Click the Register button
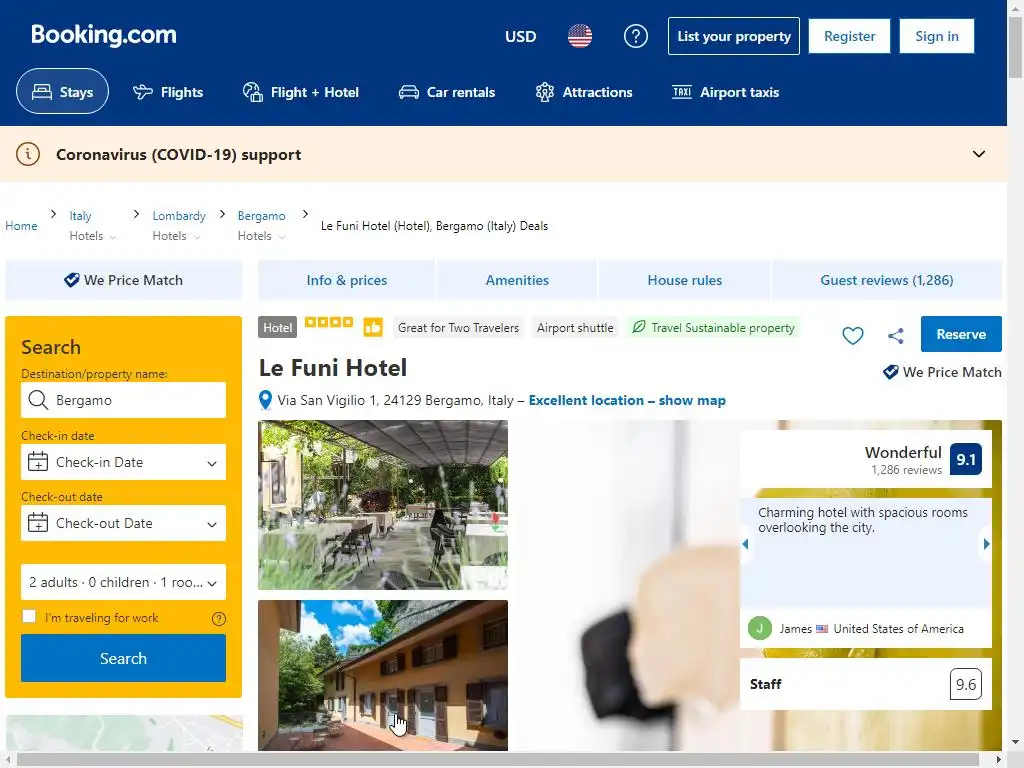This screenshot has width=1024, height=768. [x=849, y=36]
